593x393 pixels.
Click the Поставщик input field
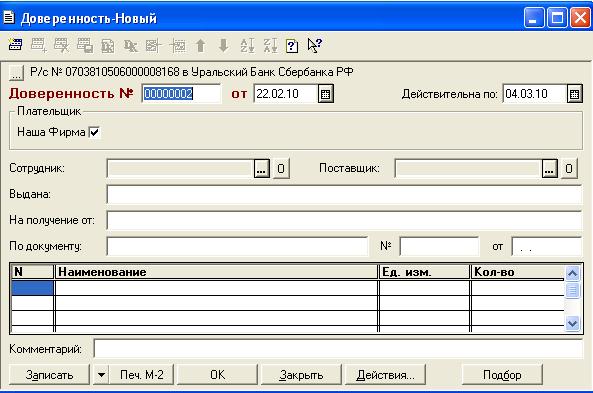click(x=468, y=168)
